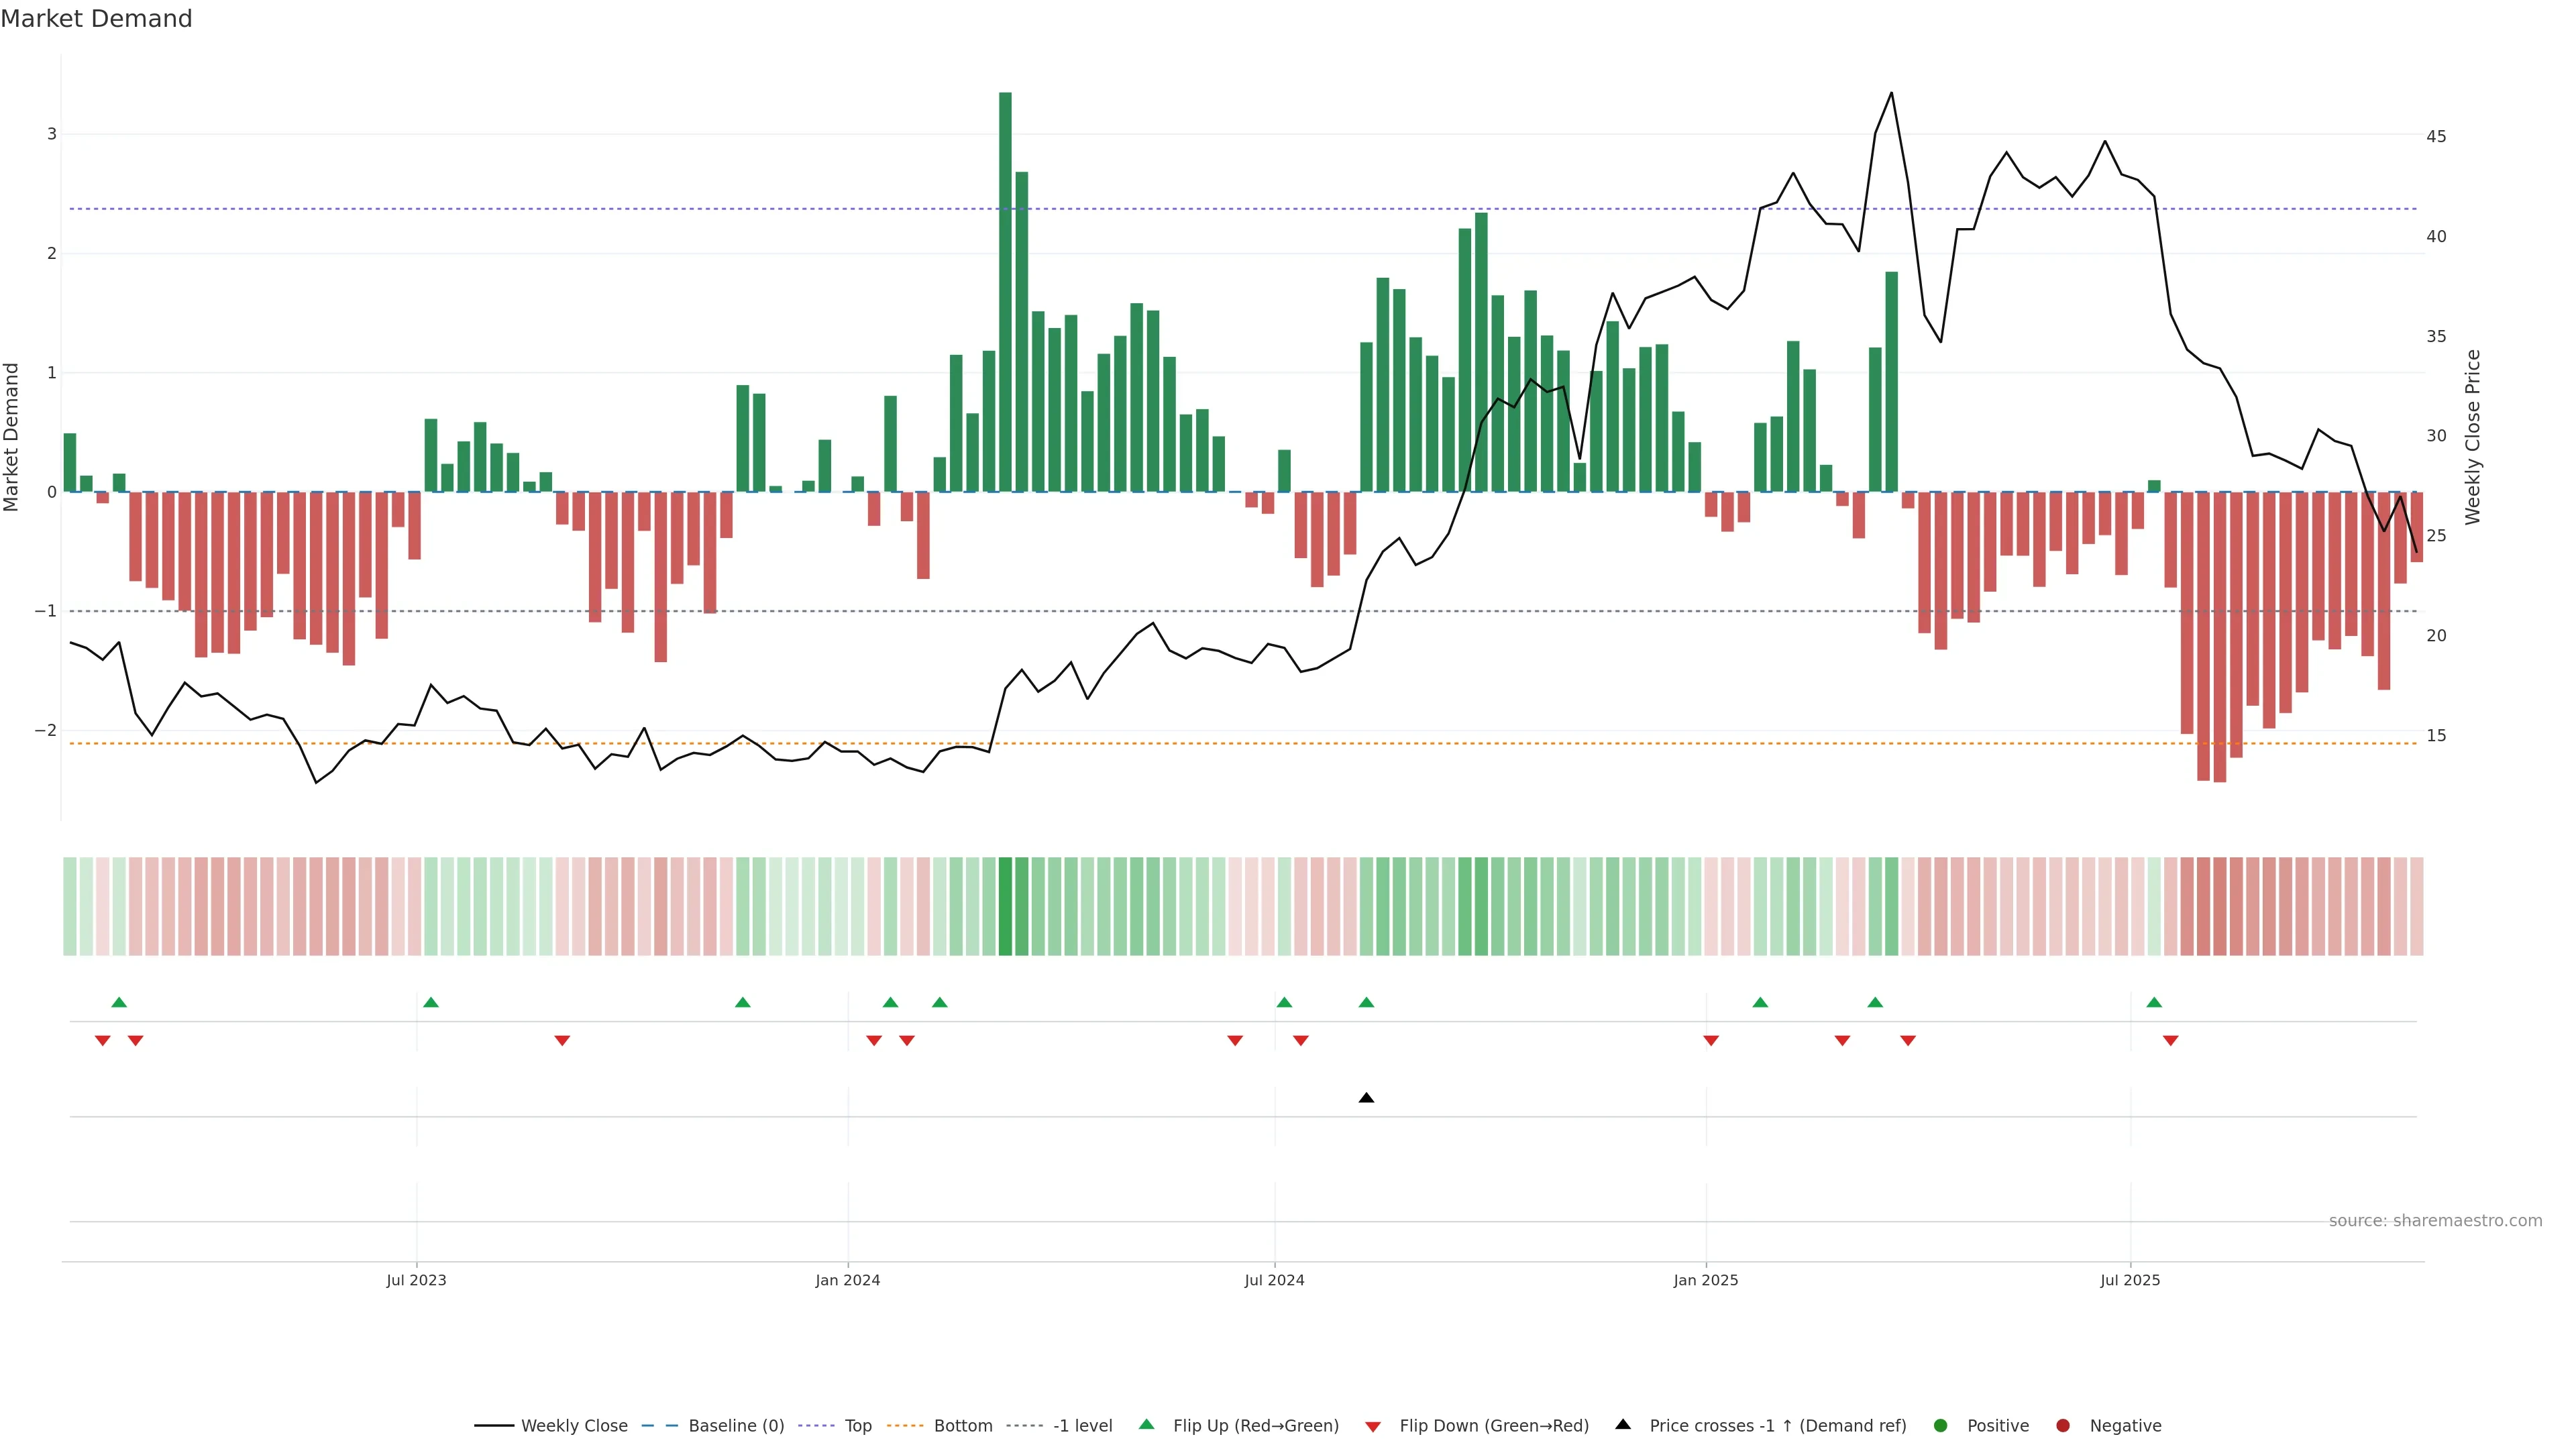2576x1449 pixels.
Task: Click the darkest green heatmap strip cell
Action: click(x=1005, y=906)
